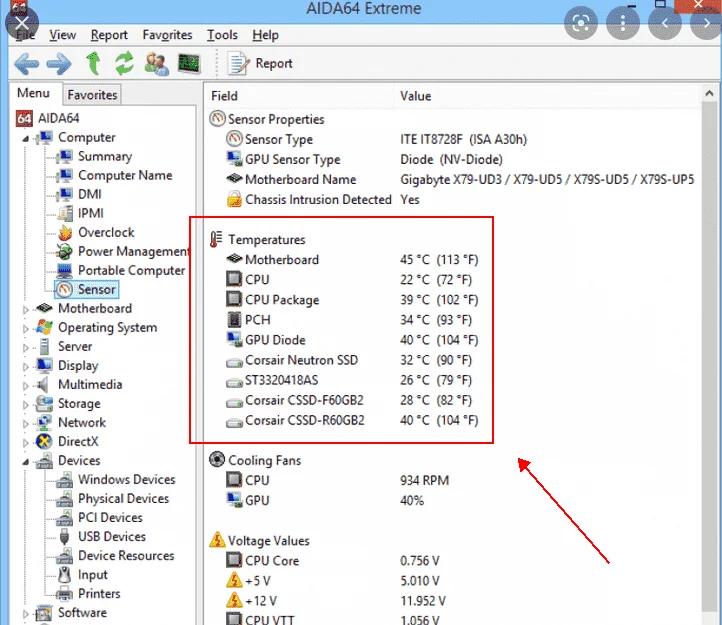Image resolution: width=722 pixels, height=625 pixels.
Task: Go up one level with green arrow
Action: 93,63
